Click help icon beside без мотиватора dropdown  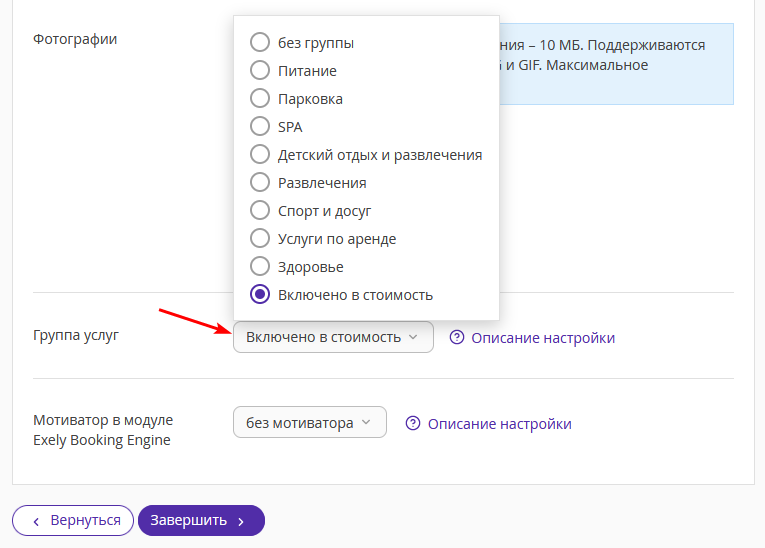pos(413,423)
